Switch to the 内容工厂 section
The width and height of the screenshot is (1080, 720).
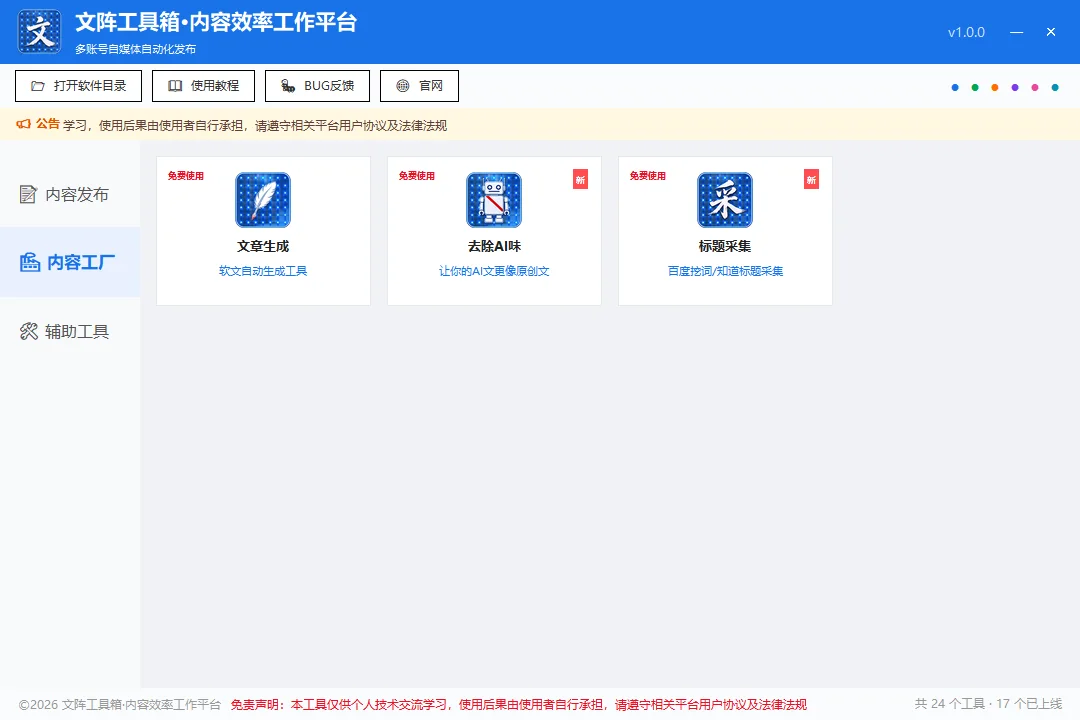[70, 263]
